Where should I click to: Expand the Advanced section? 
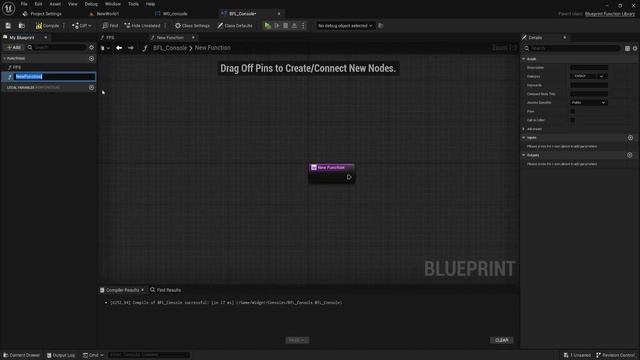pyautogui.click(x=524, y=129)
